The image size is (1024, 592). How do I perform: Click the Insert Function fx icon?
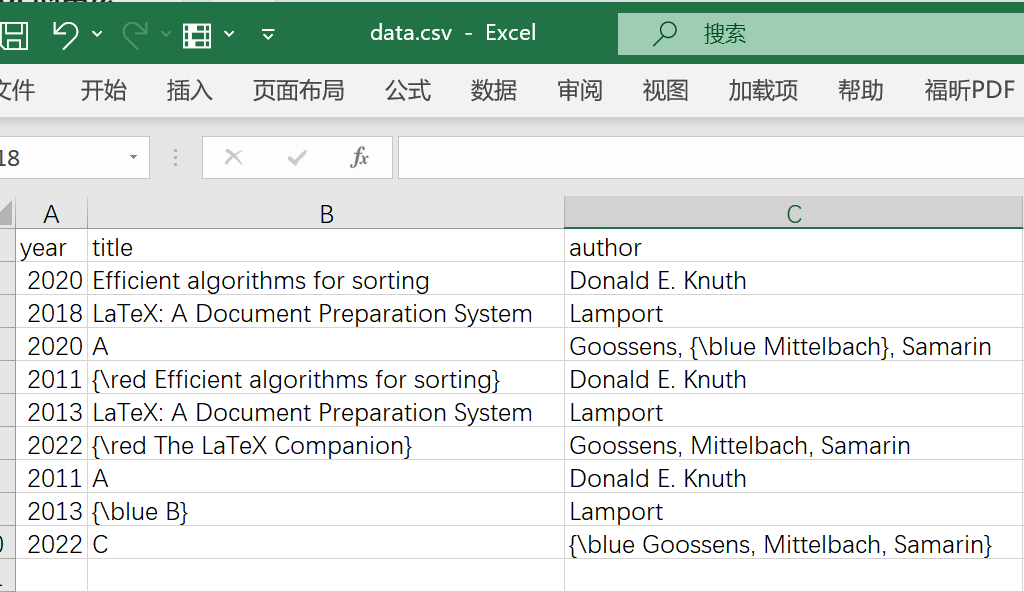(x=359, y=157)
